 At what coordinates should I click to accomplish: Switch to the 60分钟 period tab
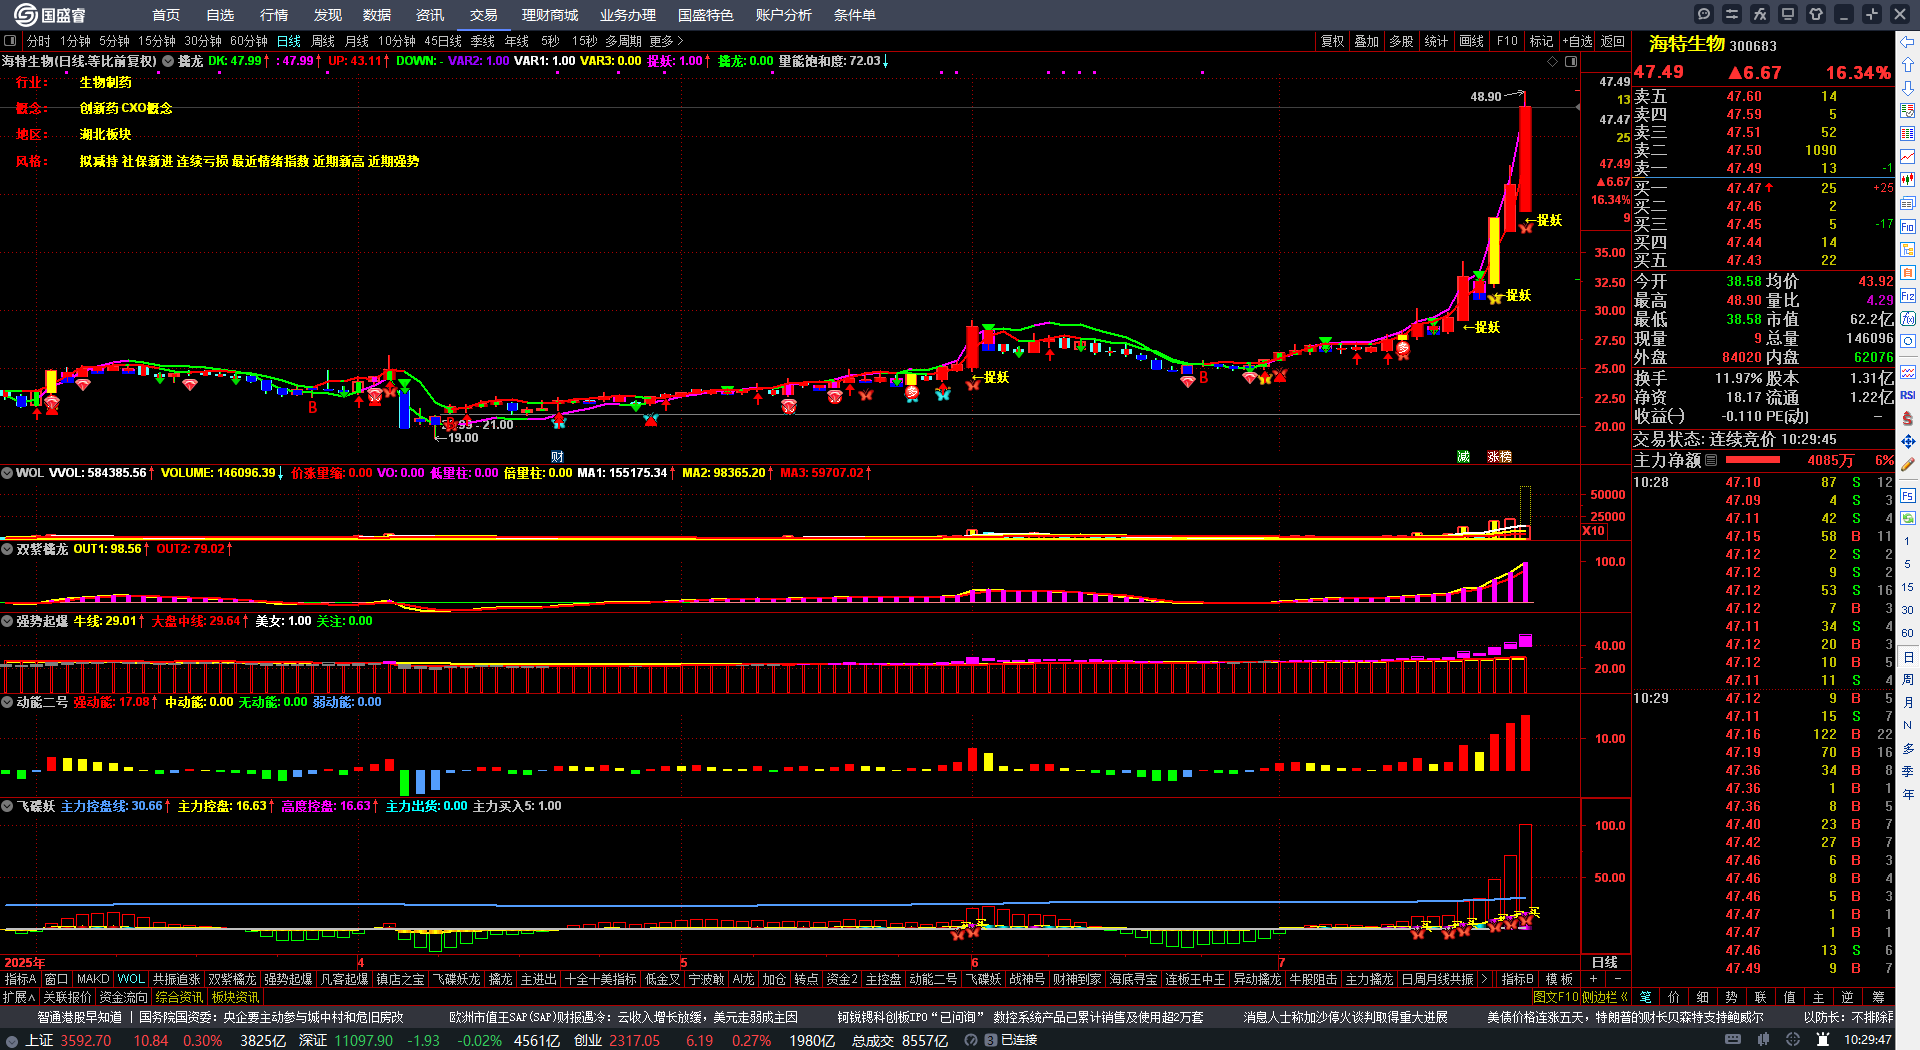pos(249,41)
